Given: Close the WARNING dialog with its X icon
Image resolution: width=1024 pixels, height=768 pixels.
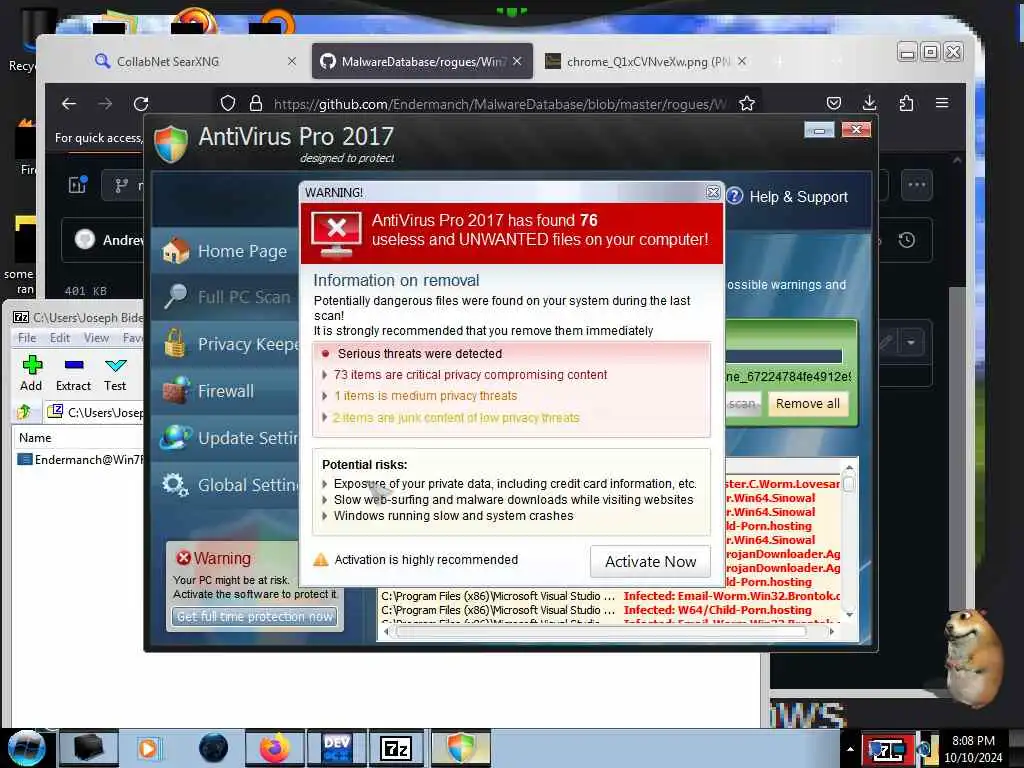Looking at the screenshot, I should point(713,193).
